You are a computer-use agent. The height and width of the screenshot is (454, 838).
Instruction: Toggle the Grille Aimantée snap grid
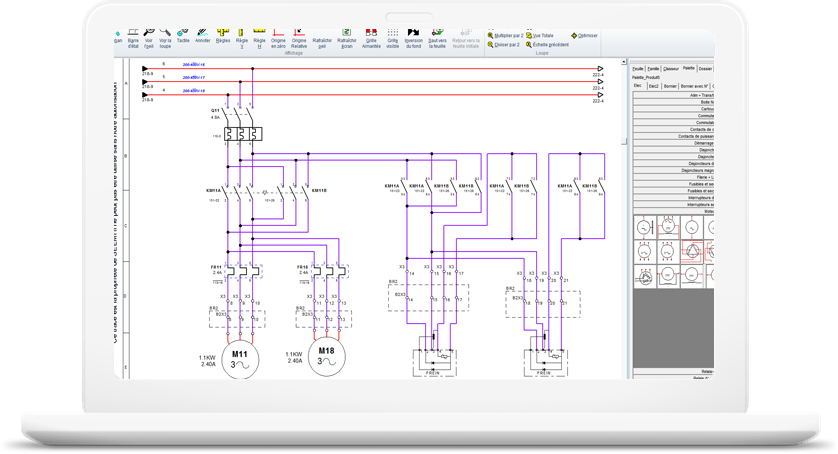pyautogui.click(x=371, y=39)
